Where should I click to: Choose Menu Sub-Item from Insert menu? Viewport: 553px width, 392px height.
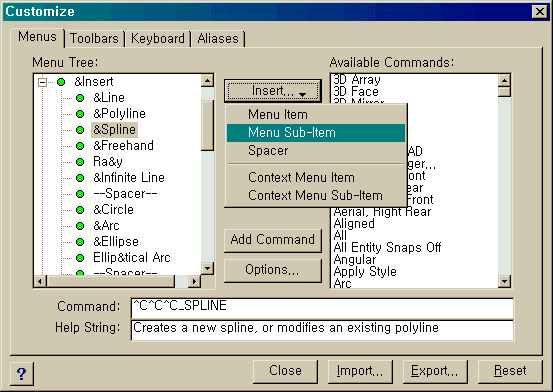[316, 133]
